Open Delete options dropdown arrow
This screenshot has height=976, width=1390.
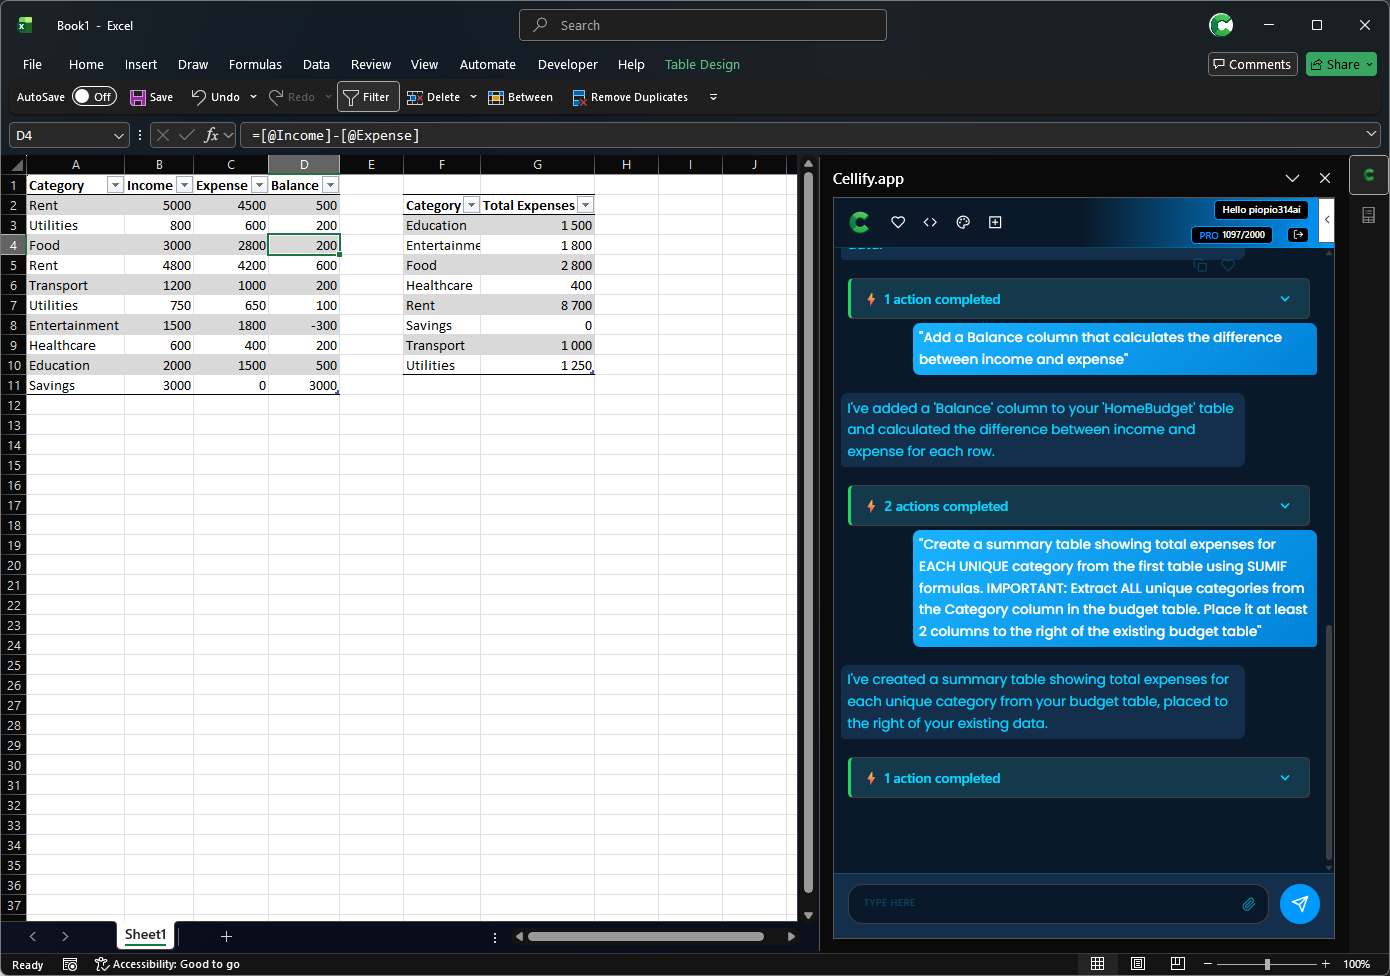473,97
